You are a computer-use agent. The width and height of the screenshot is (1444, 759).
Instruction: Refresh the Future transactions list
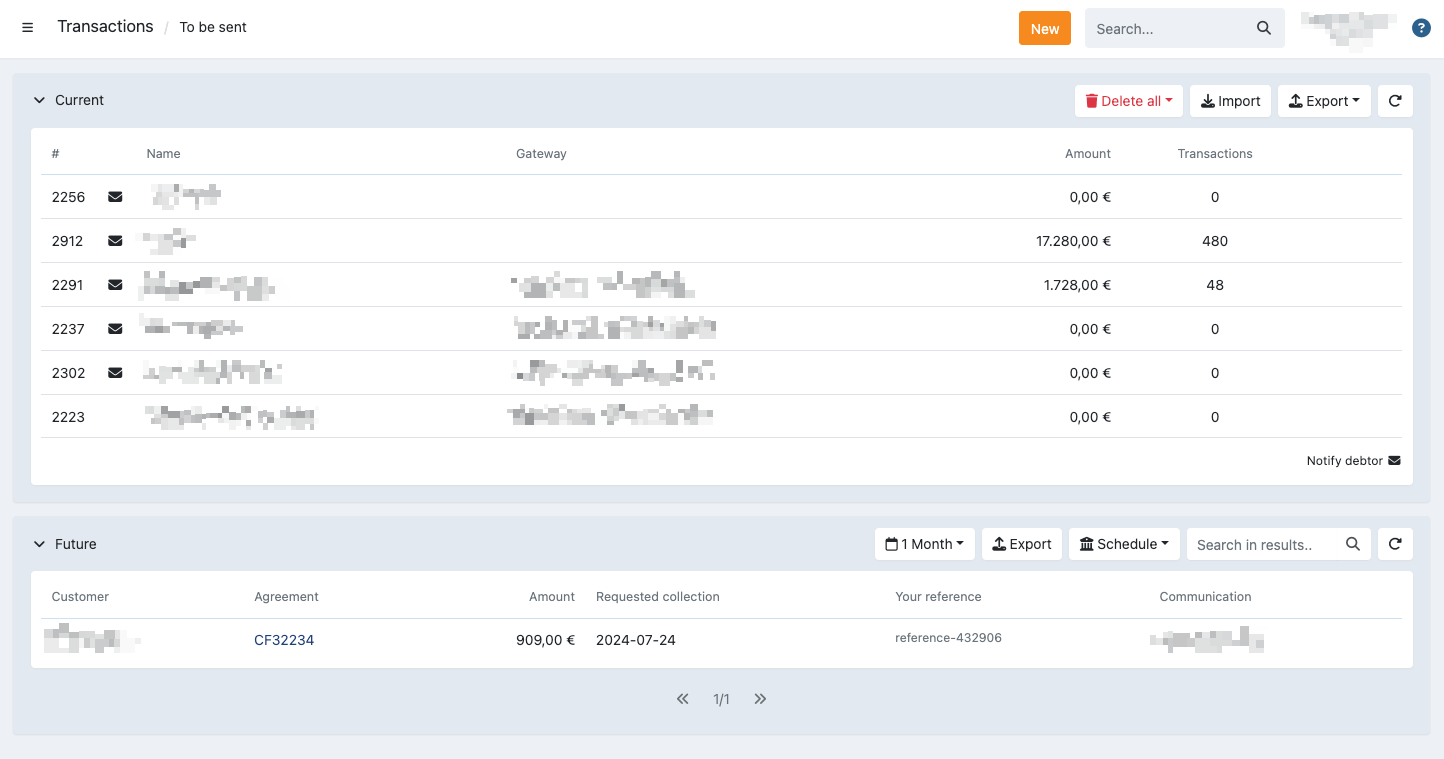pos(1395,544)
